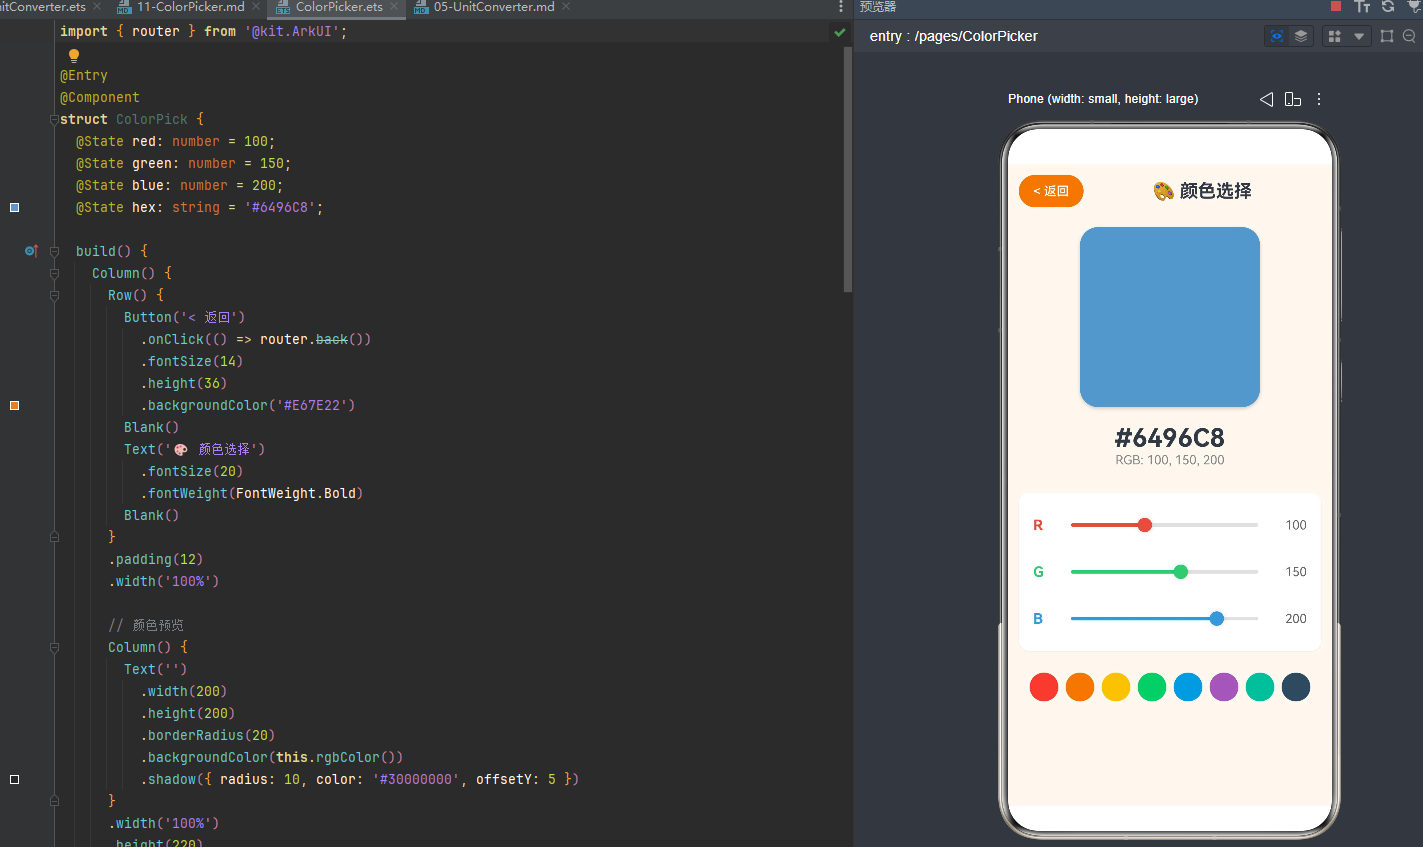Close the 11-ColorPicker.md tab
This screenshot has width=1423, height=847.
pyautogui.click(x=256, y=7)
